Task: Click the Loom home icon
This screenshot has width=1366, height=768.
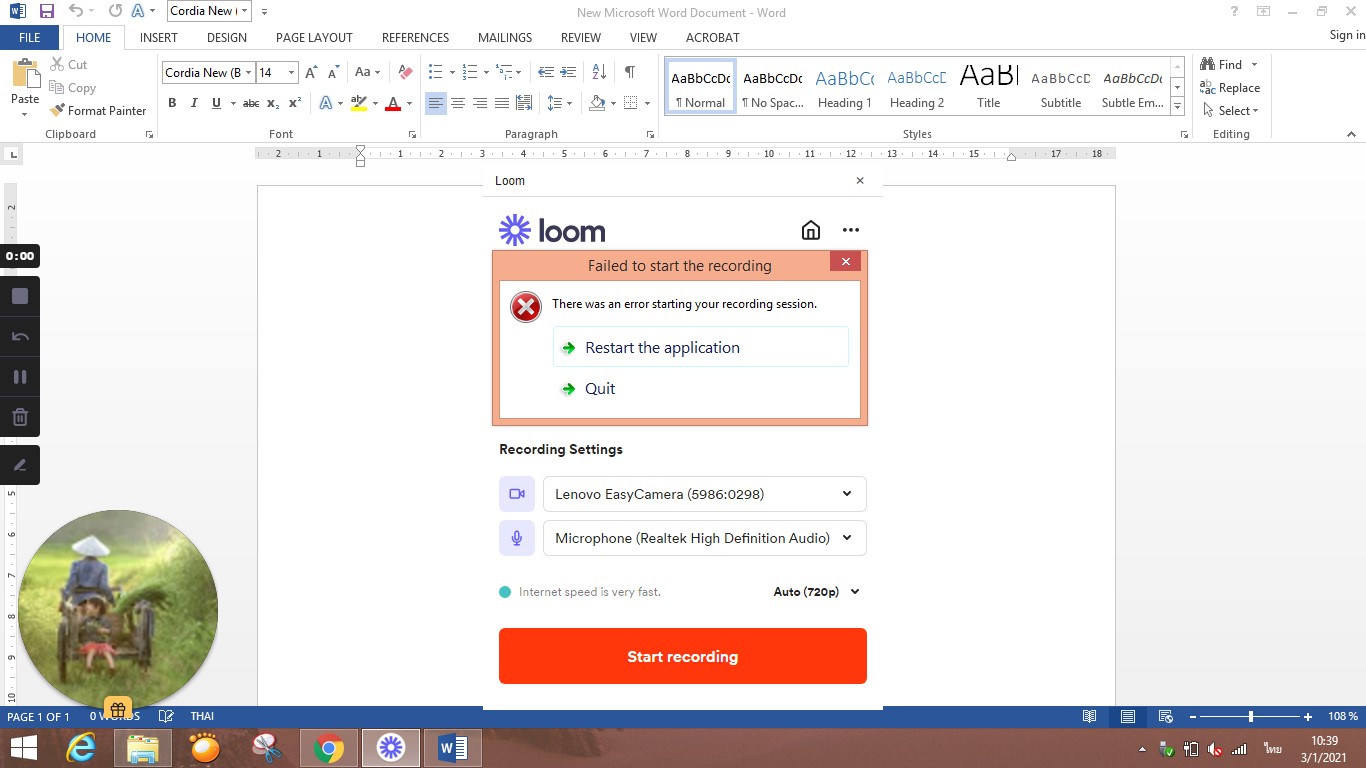Action: pyautogui.click(x=811, y=230)
